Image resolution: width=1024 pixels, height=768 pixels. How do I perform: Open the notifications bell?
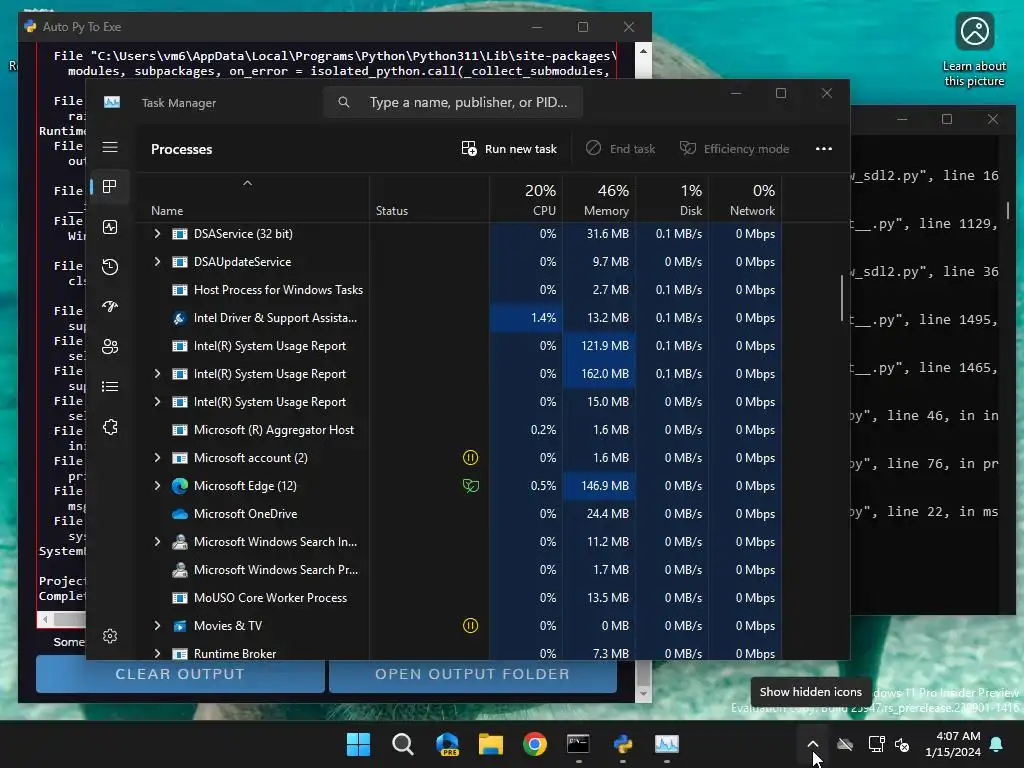[997, 744]
